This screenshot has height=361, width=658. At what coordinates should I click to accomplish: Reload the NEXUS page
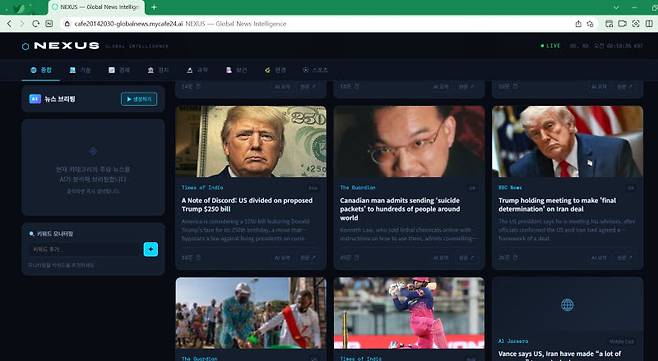[x=36, y=24]
